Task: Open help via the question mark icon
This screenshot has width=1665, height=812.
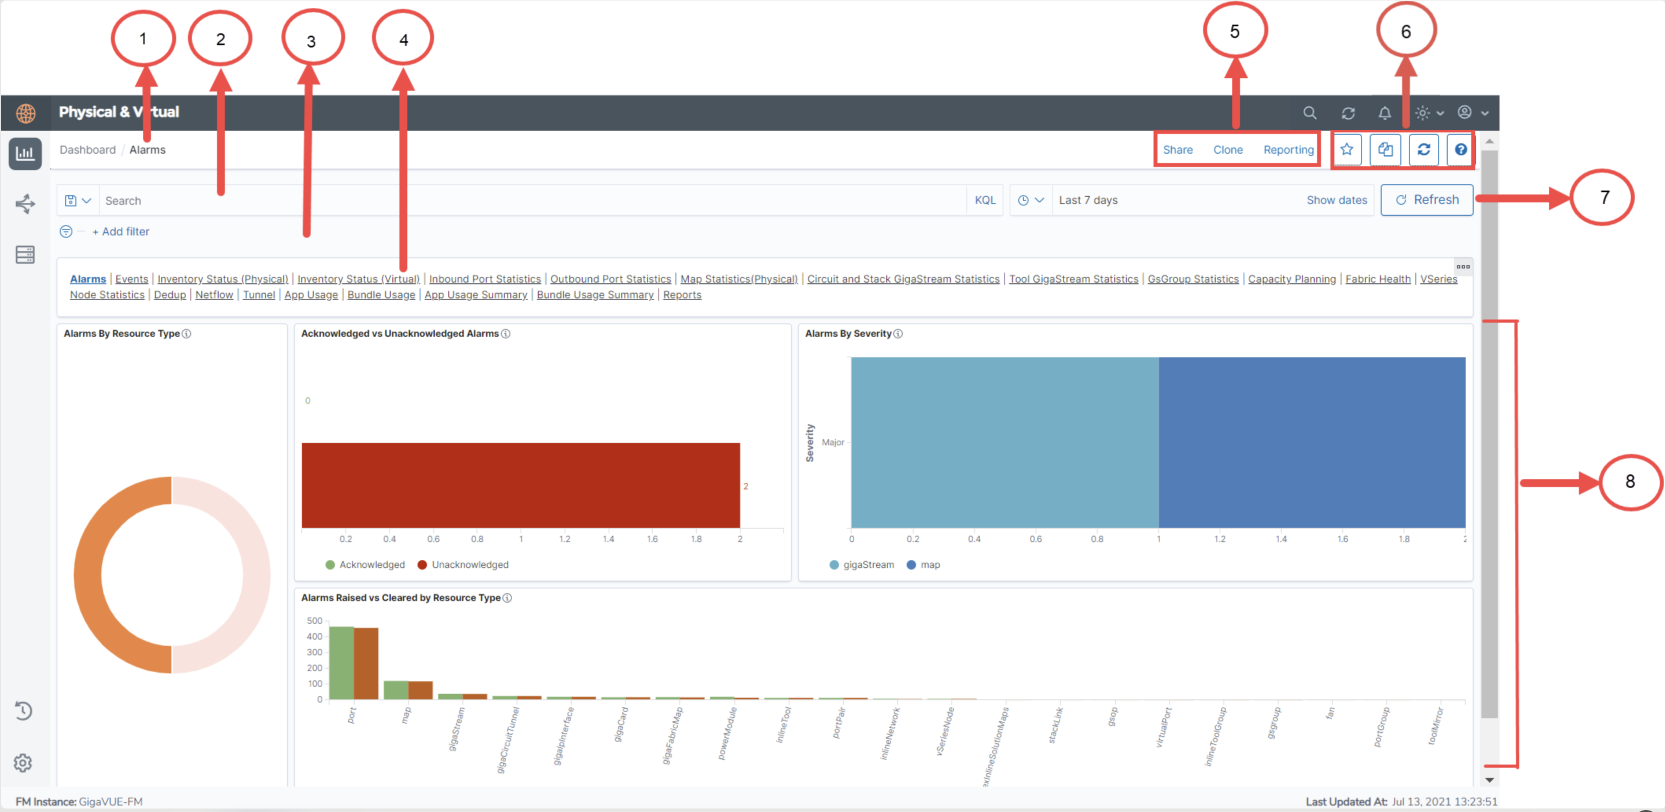Action: click(1460, 150)
